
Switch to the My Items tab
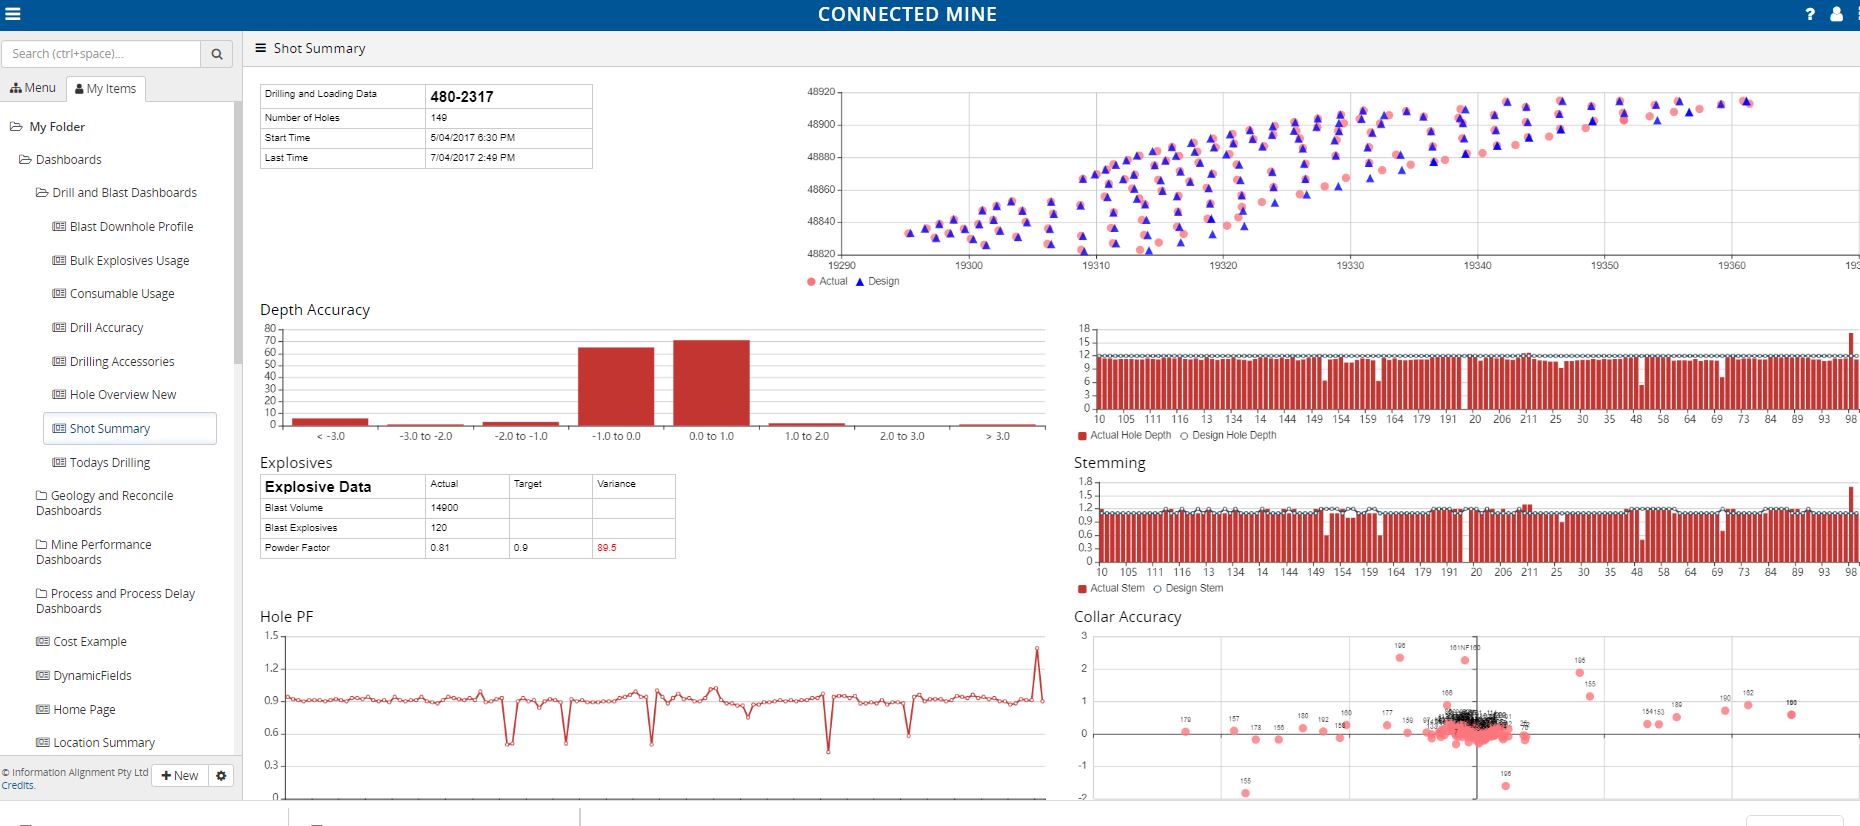pos(106,89)
